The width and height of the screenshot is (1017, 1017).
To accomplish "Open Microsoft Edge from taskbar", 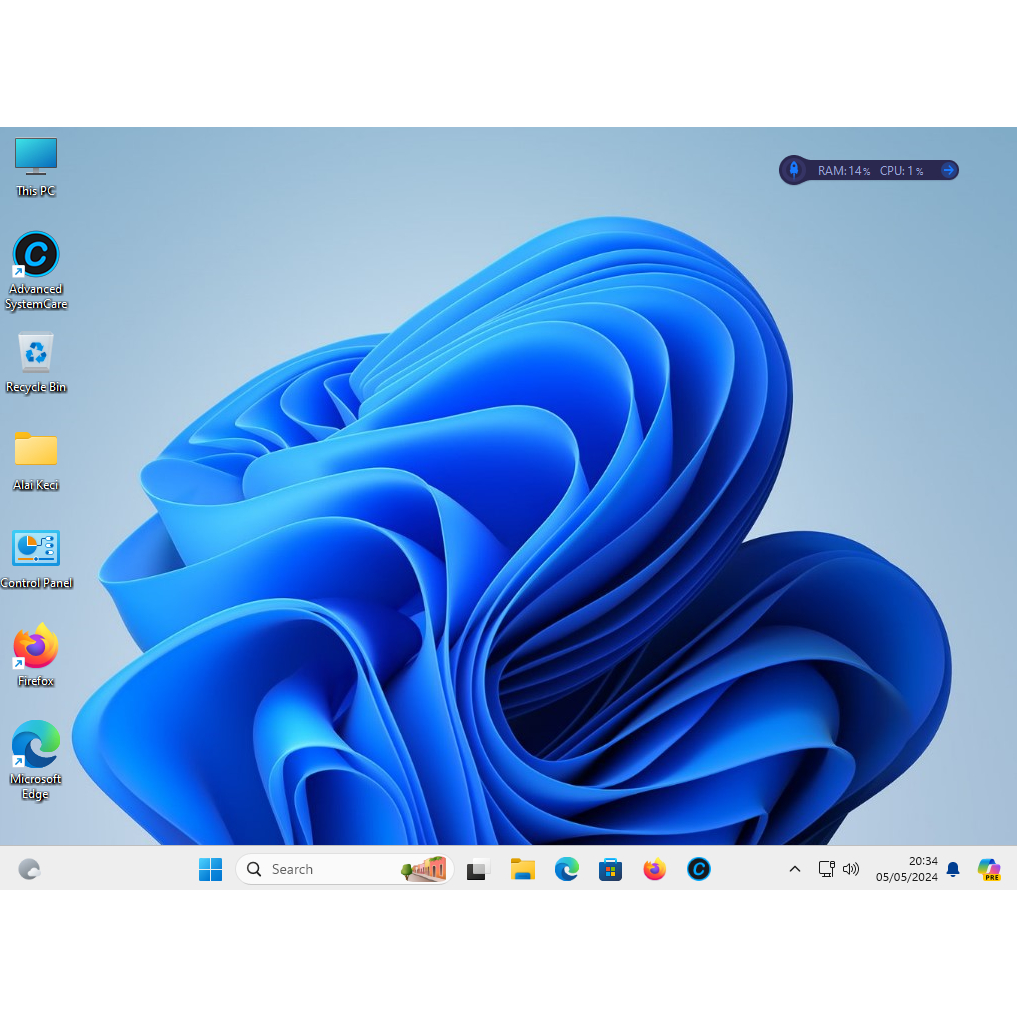I will [x=567, y=870].
